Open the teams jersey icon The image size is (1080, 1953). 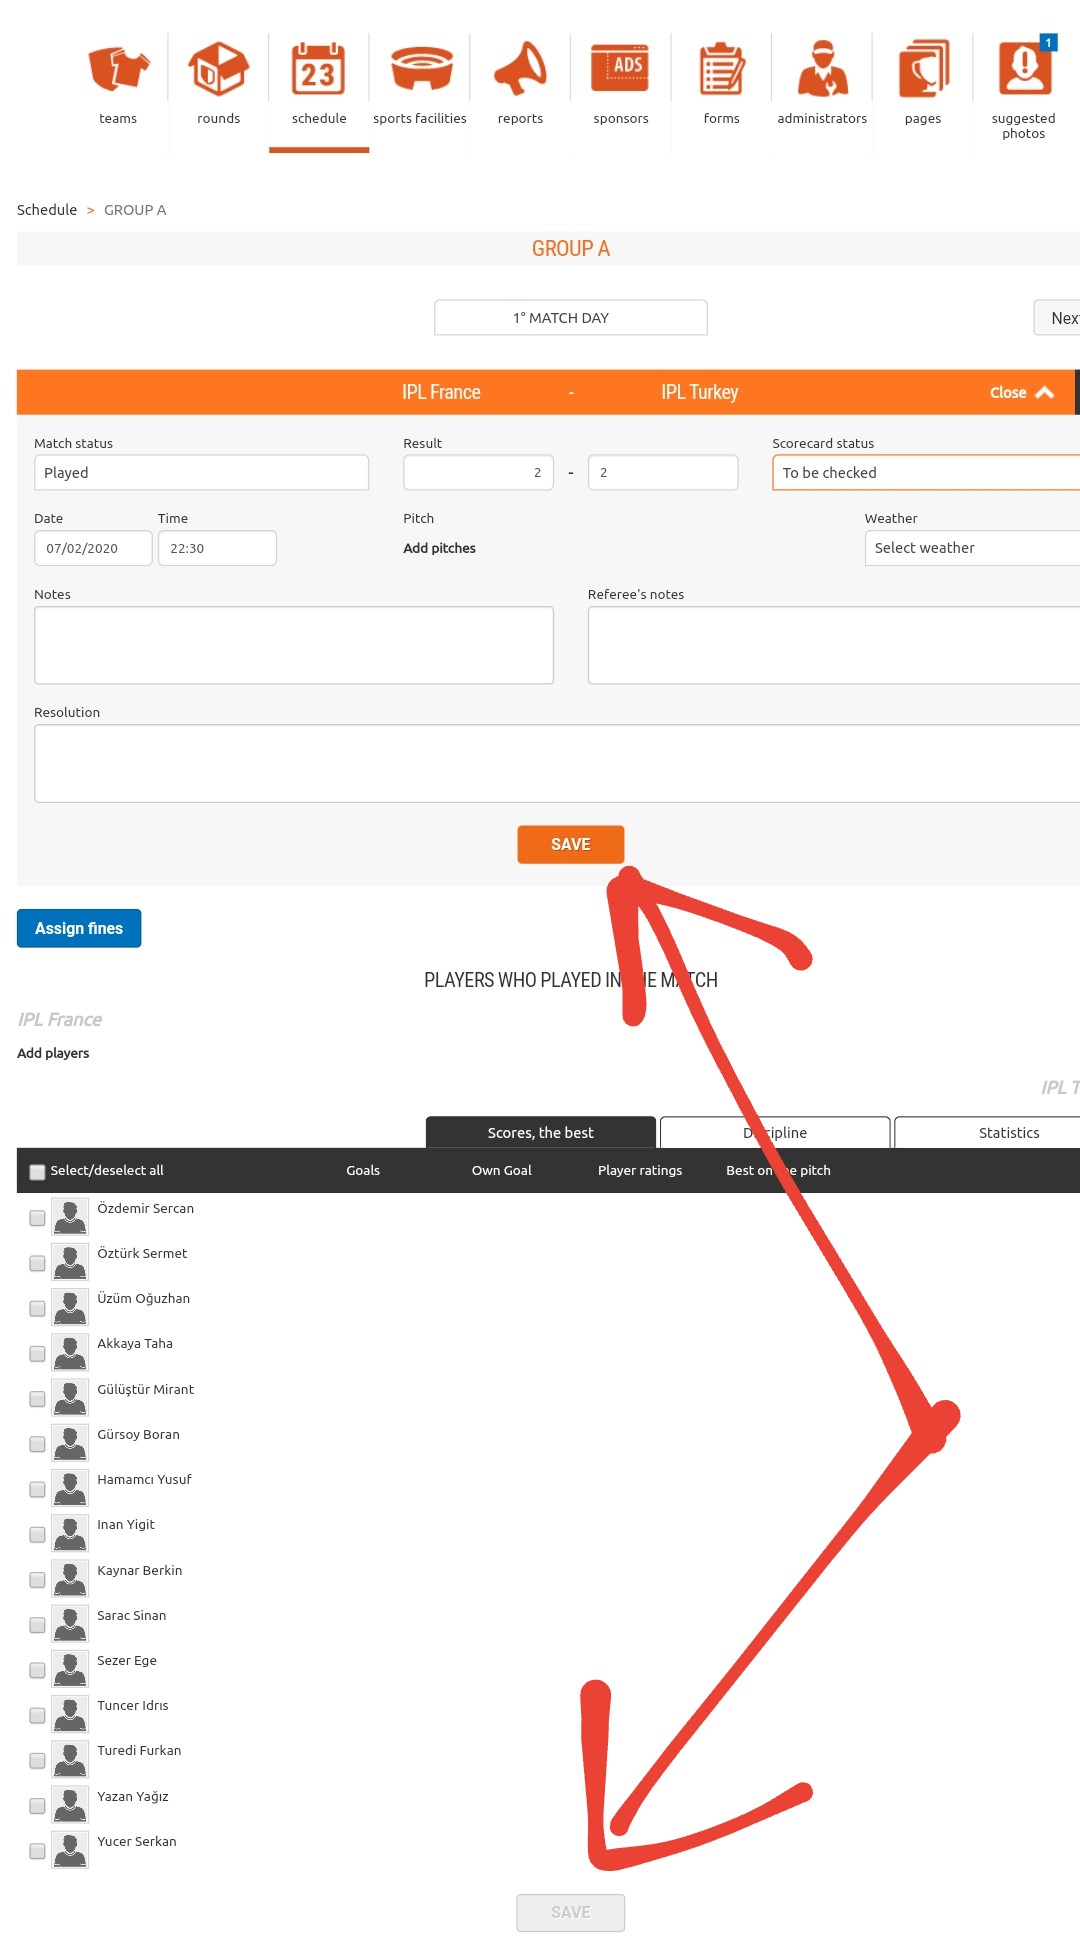coord(118,69)
